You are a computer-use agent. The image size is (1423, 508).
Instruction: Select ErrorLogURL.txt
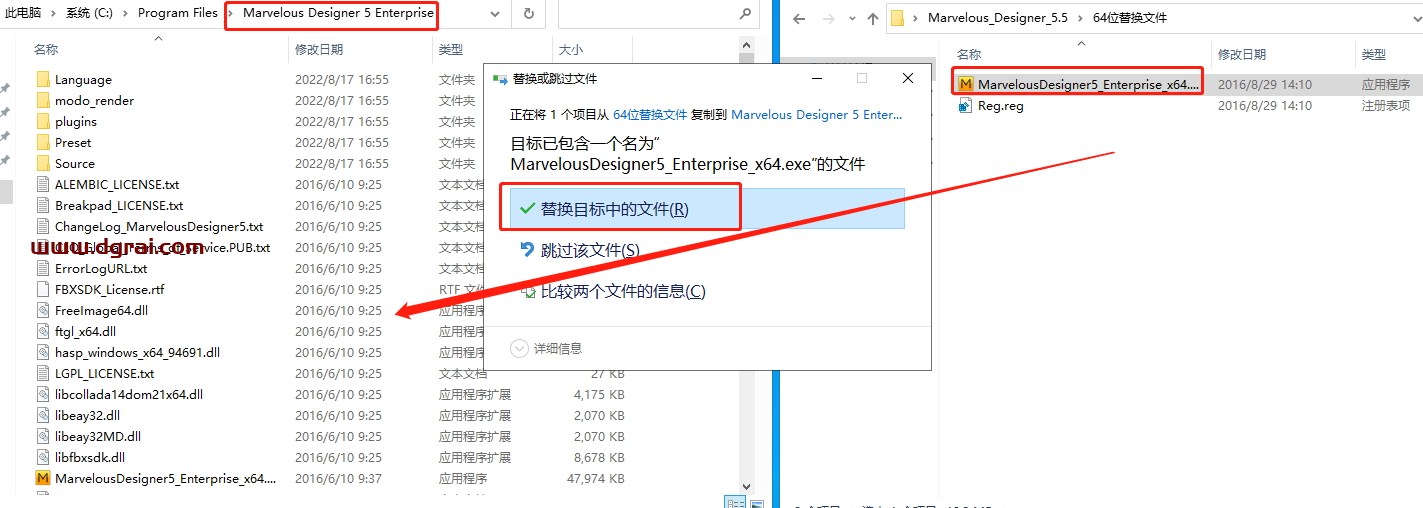pyautogui.click(x=101, y=268)
